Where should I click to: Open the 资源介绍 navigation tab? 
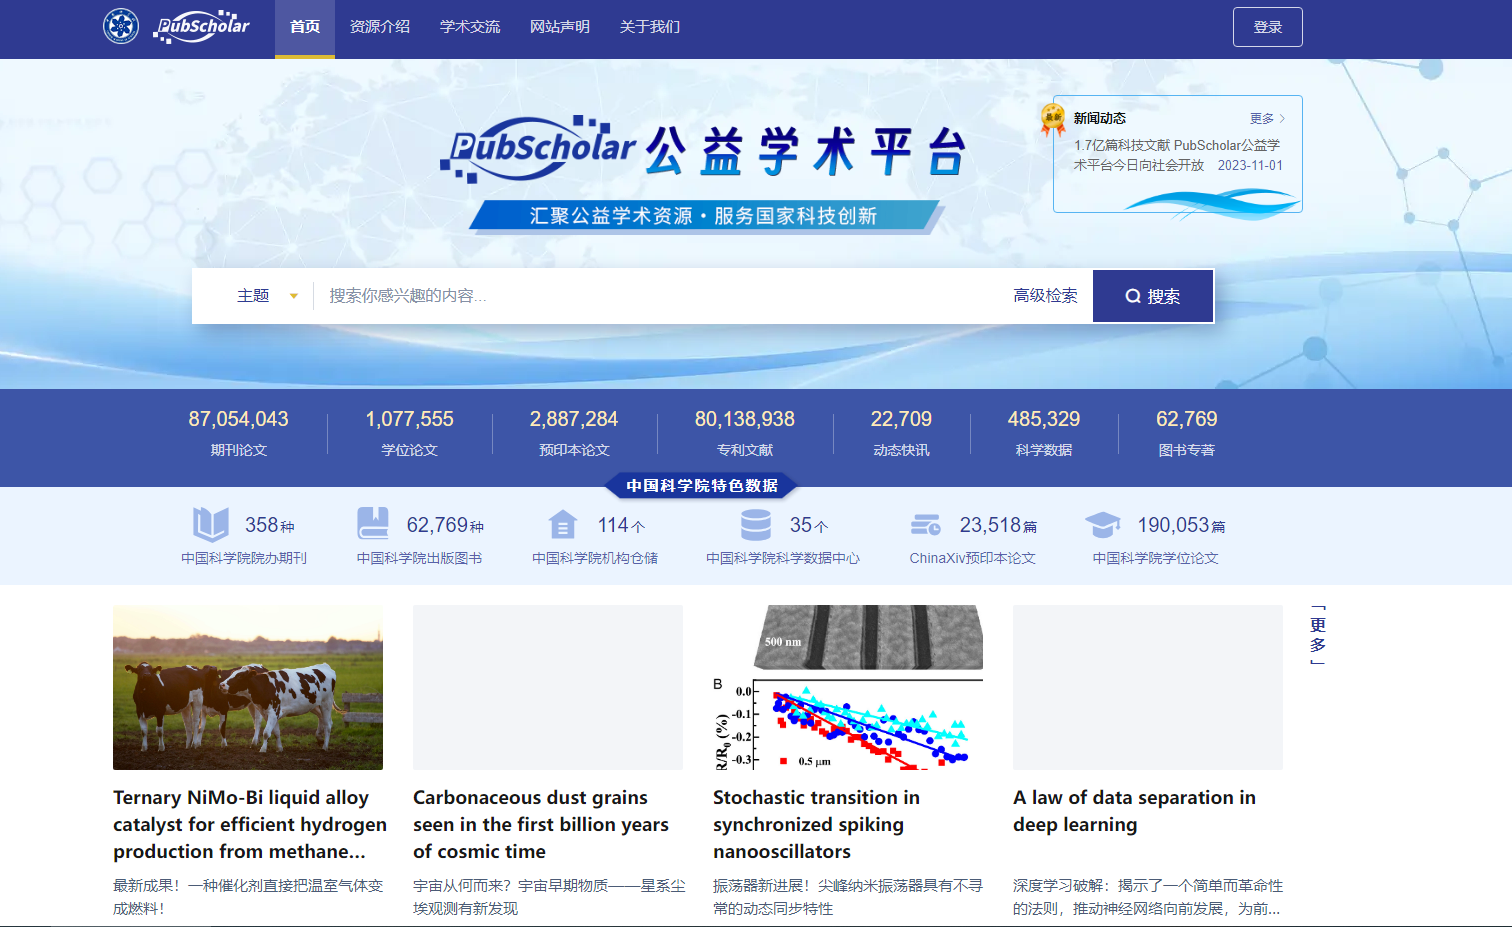380,27
